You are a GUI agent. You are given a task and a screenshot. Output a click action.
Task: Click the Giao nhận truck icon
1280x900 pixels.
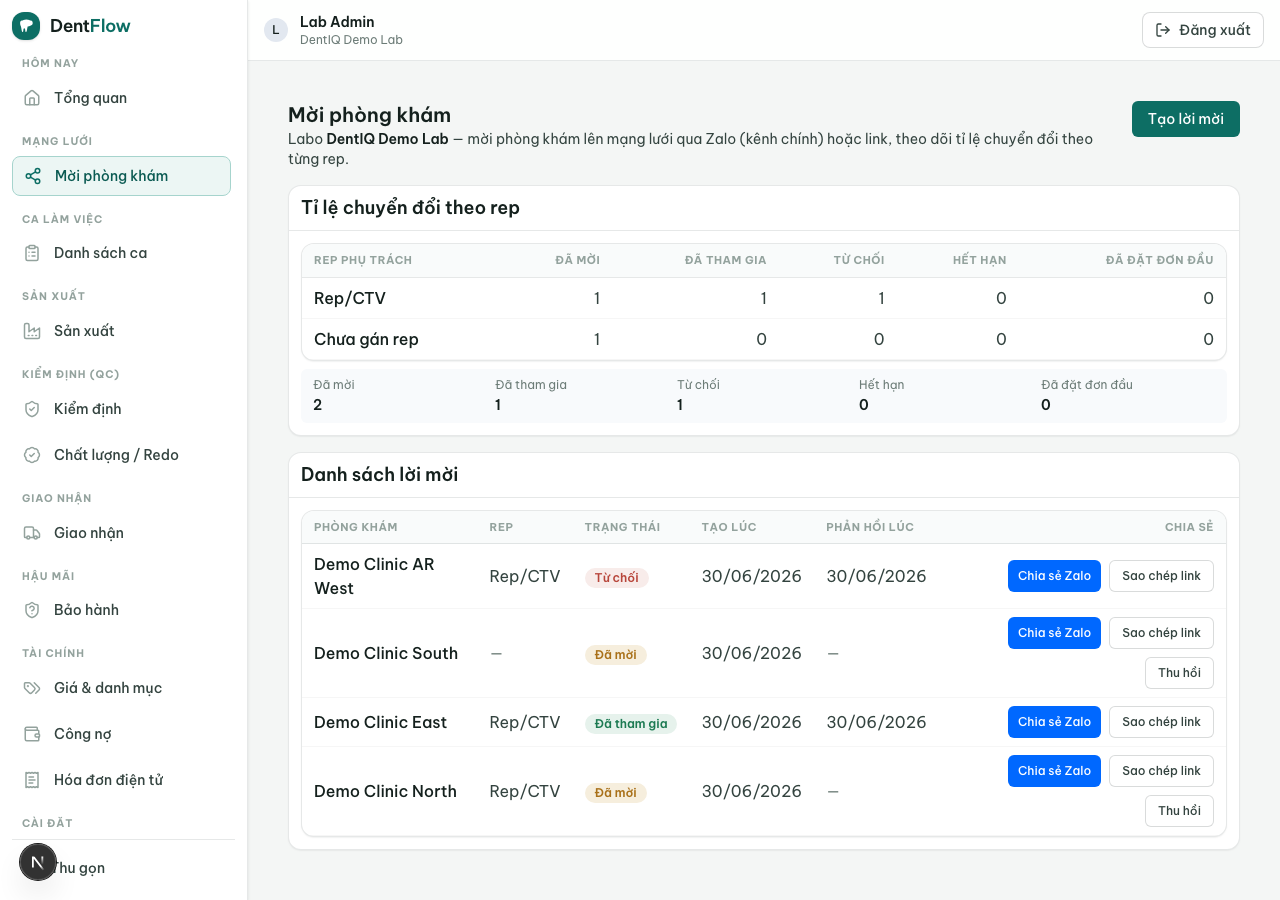pyautogui.click(x=32, y=533)
